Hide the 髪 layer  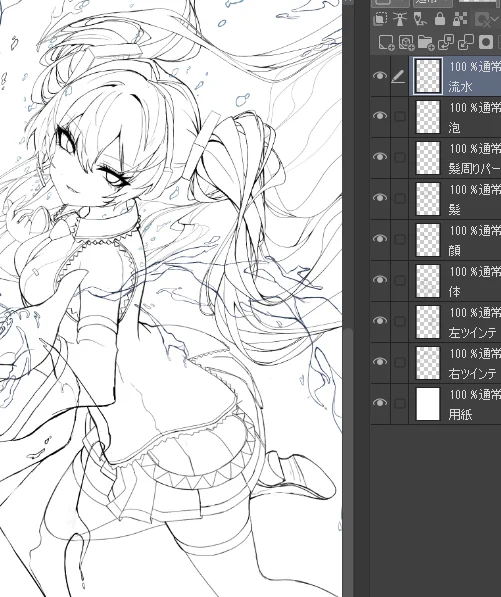[x=380, y=198]
